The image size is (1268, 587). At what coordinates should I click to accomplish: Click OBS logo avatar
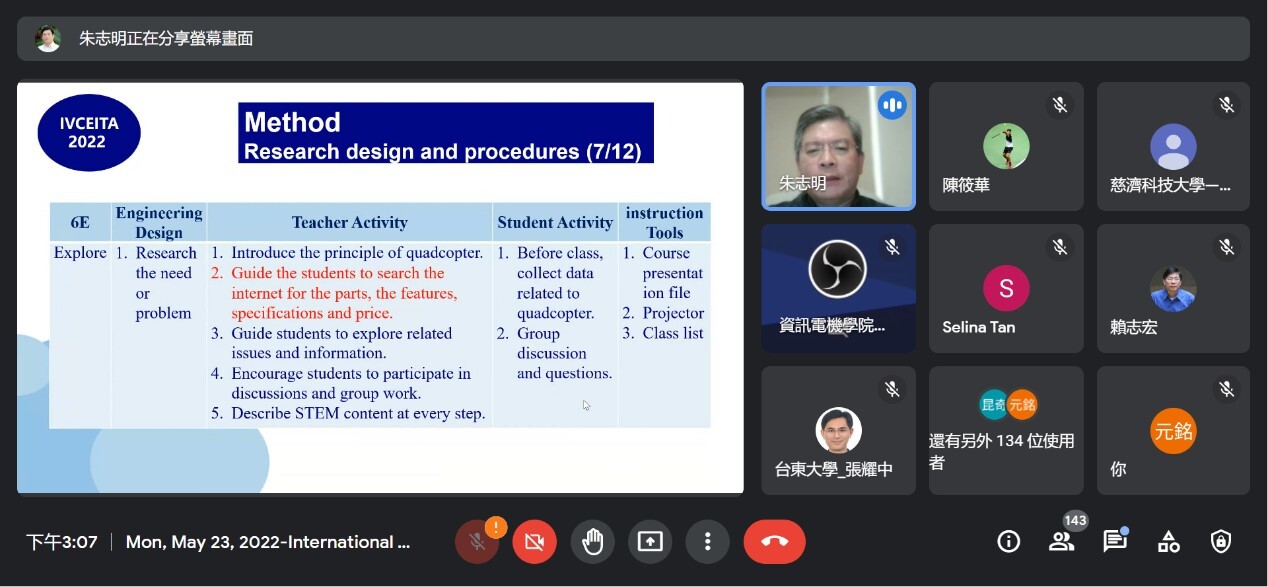coord(837,269)
